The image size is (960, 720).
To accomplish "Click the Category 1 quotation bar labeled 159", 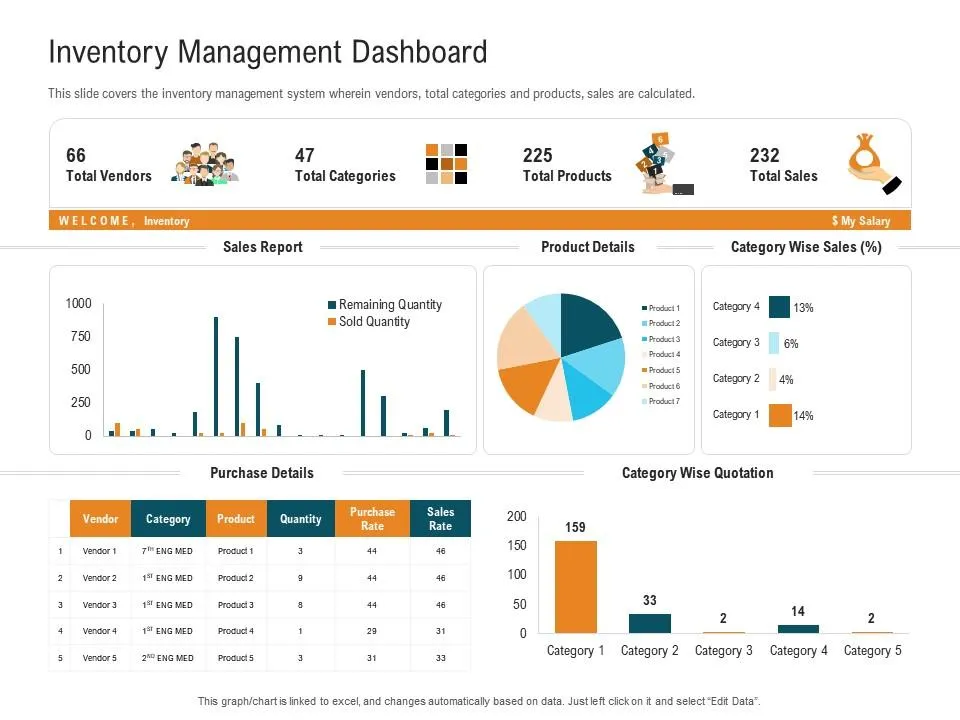I will point(576,587).
